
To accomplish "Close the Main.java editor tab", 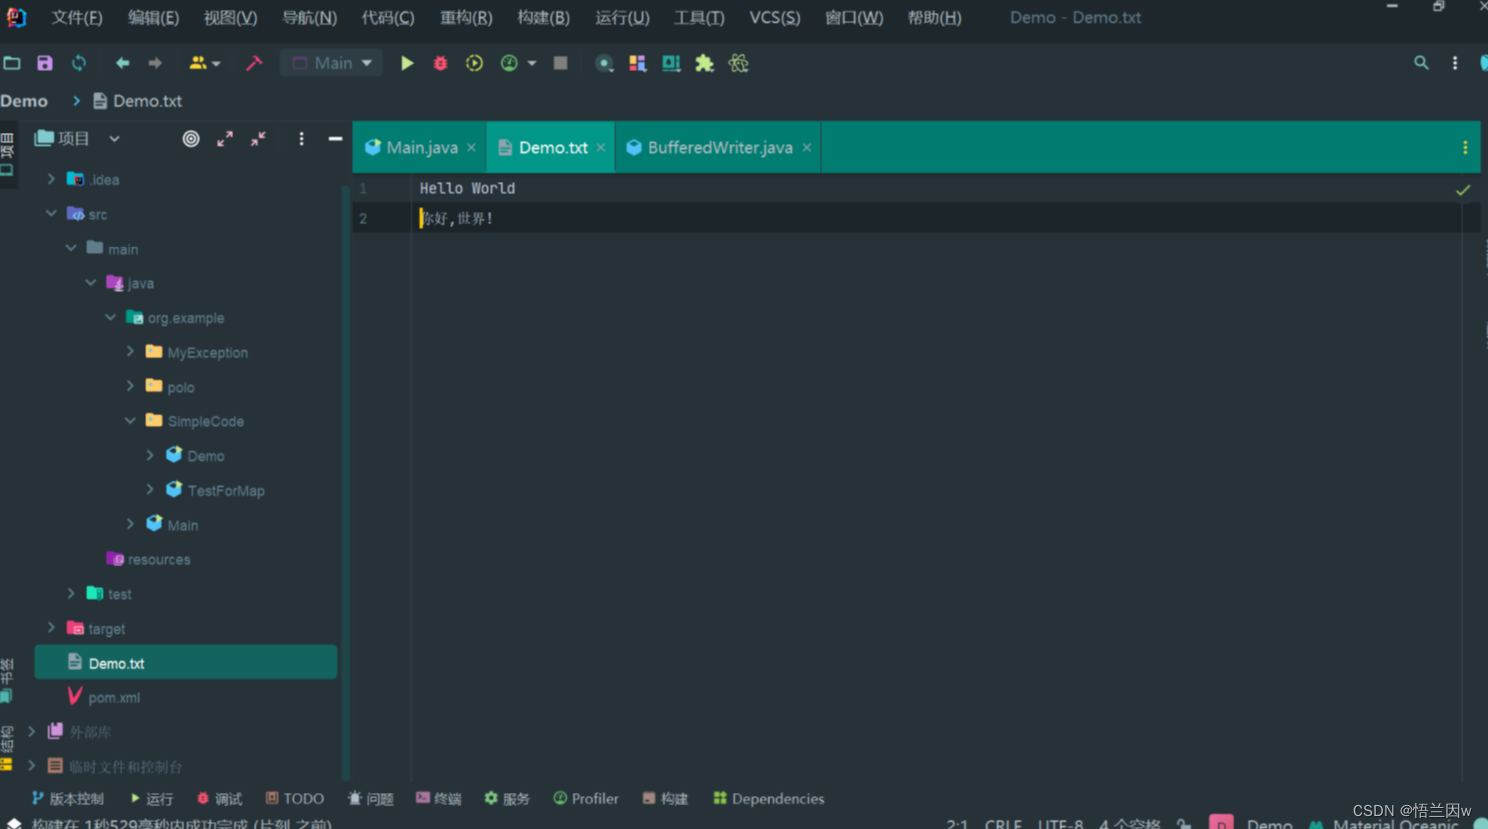I will click(x=471, y=148).
